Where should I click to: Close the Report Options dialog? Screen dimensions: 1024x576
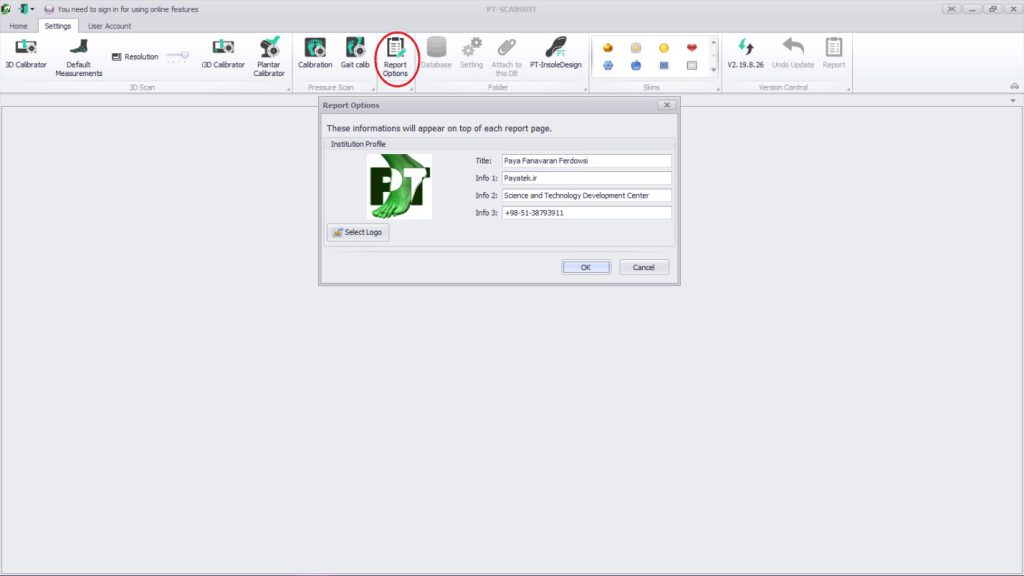[667, 105]
